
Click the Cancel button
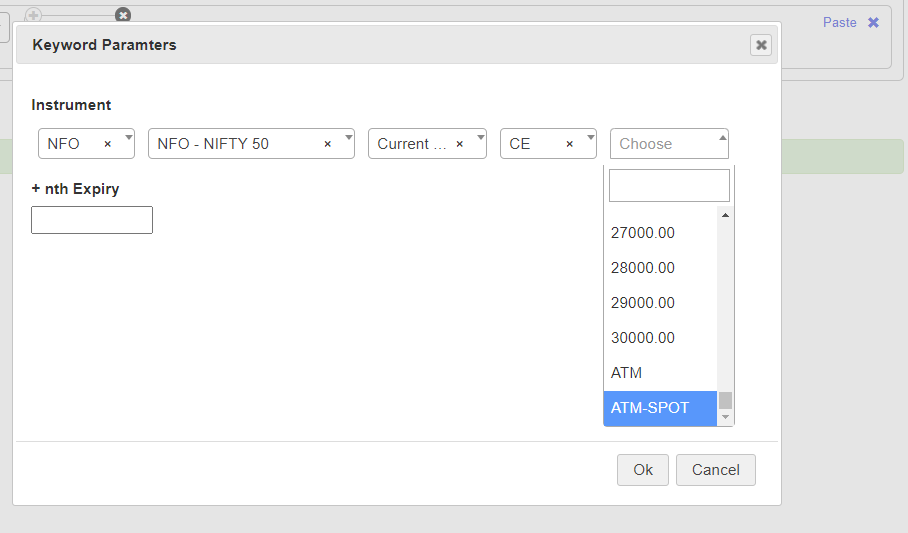716,470
